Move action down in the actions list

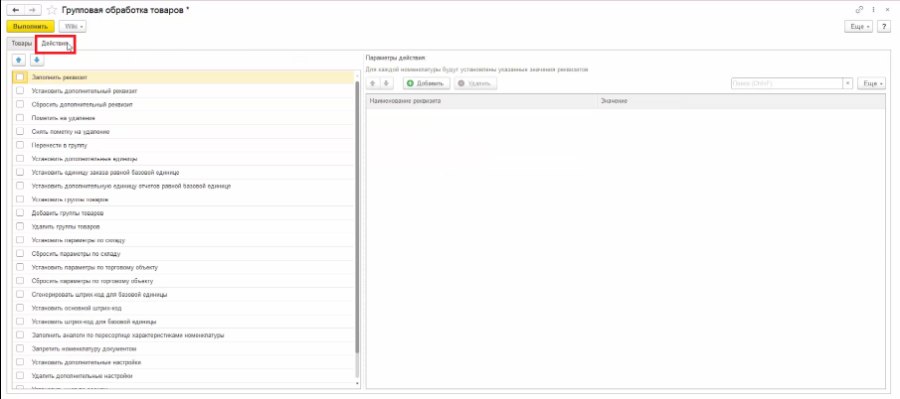(37, 60)
